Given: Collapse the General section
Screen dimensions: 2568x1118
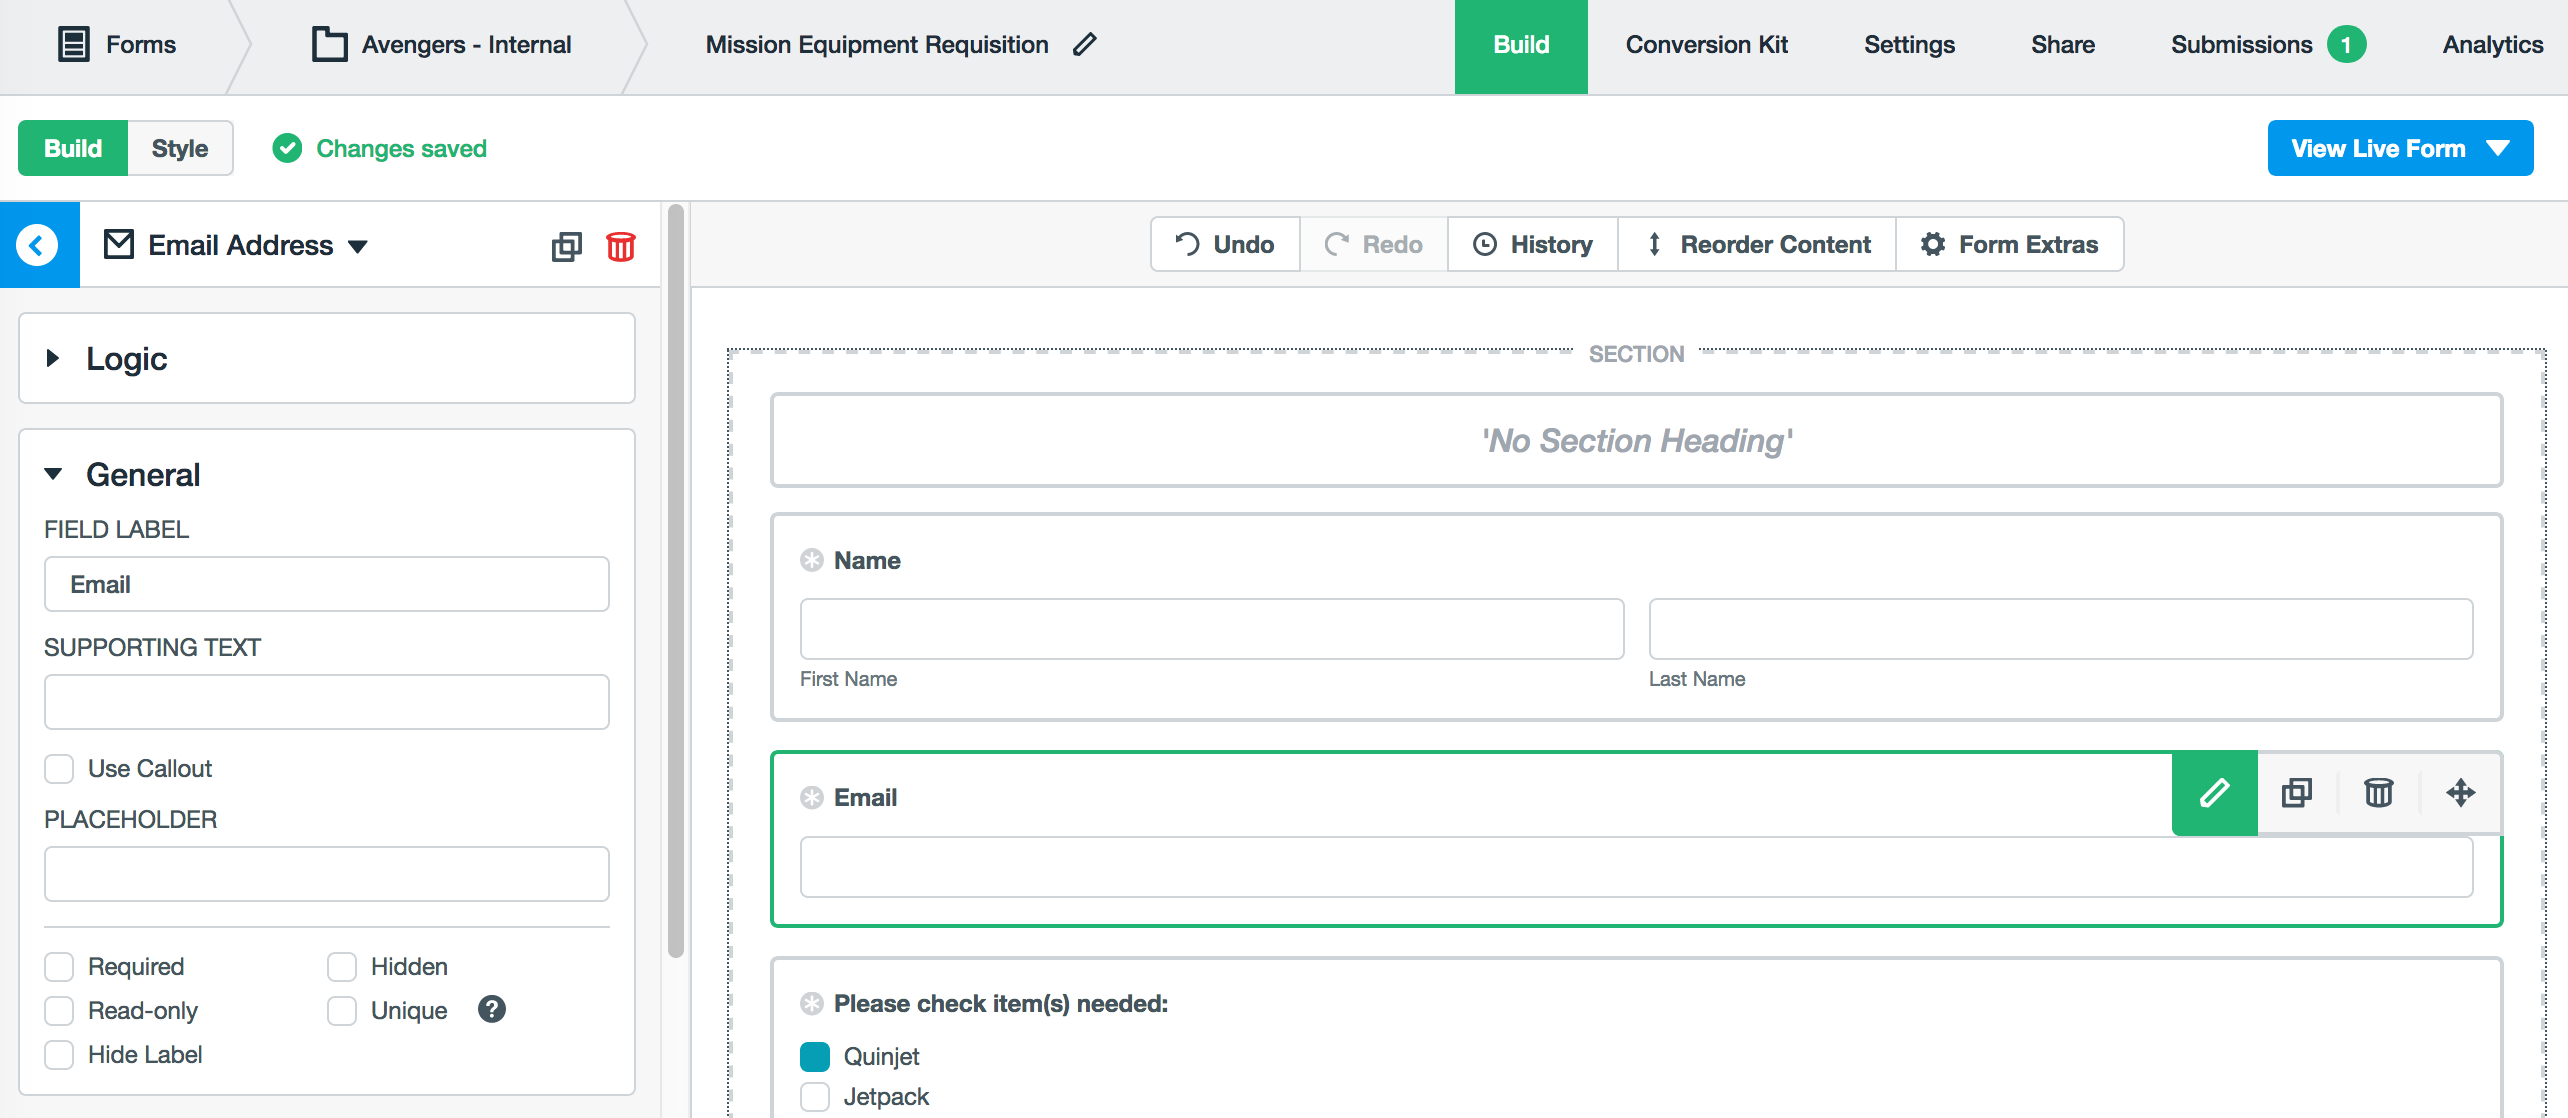Looking at the screenshot, I should tap(54, 474).
